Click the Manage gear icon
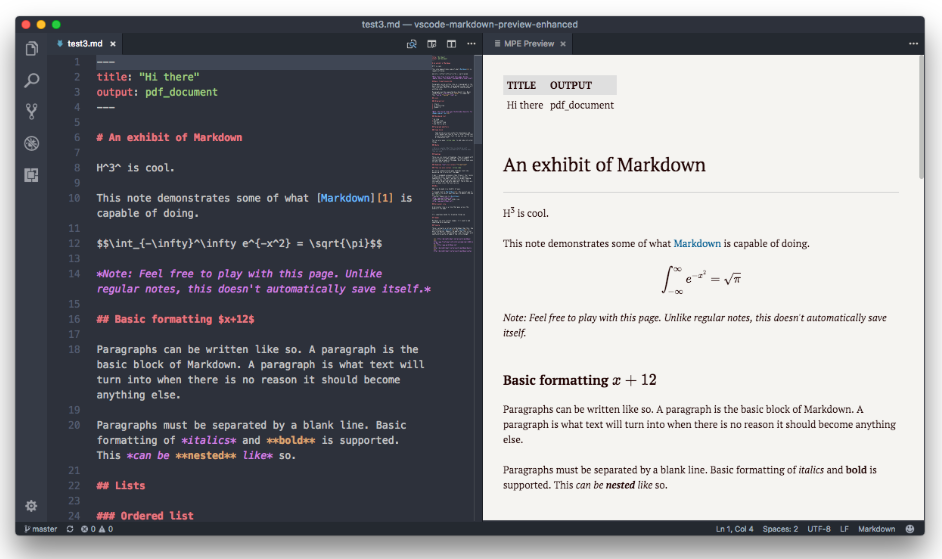 [x=32, y=506]
